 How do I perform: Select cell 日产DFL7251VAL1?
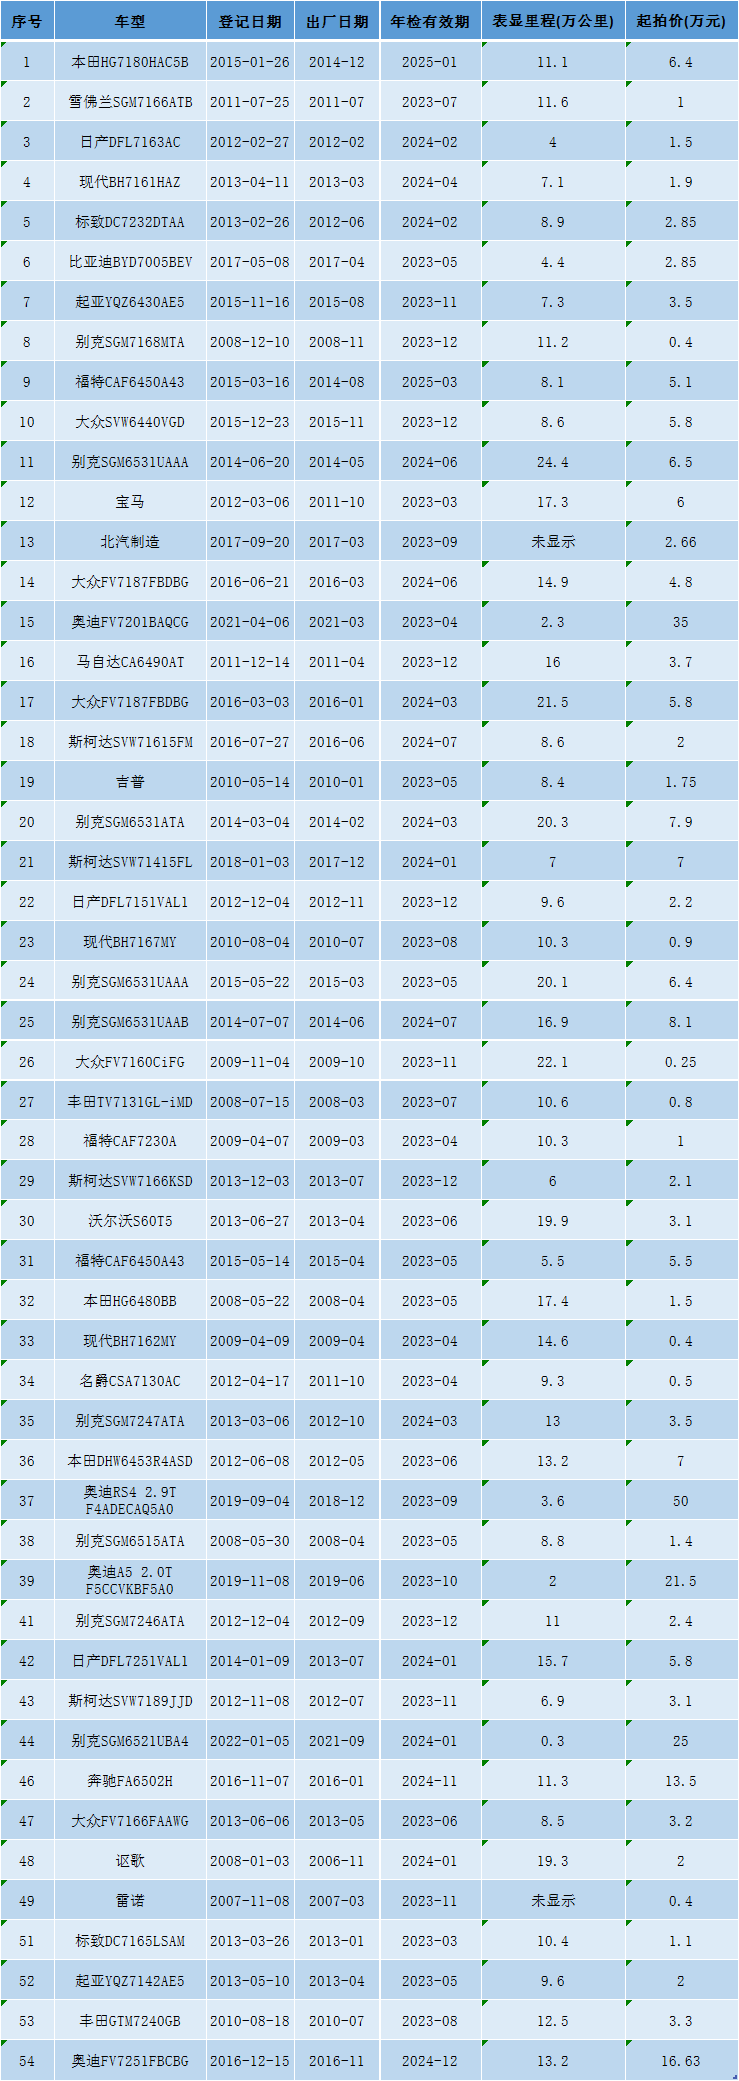130,1661
